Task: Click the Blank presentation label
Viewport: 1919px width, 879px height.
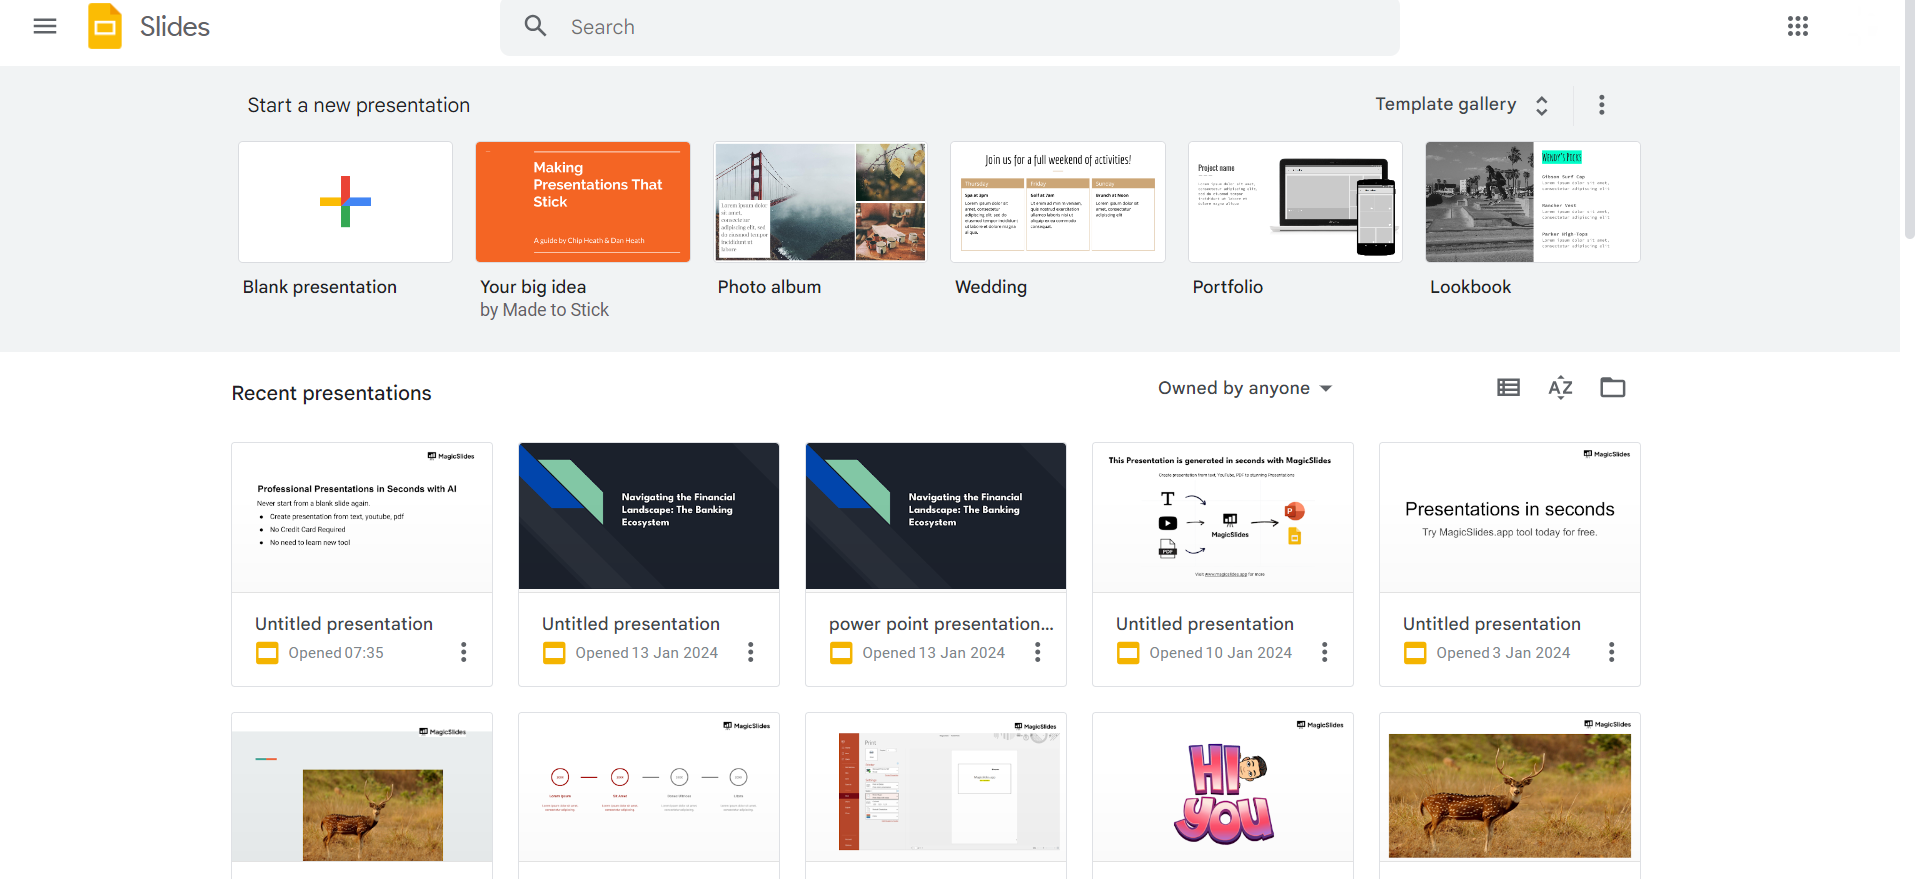Action: [320, 287]
